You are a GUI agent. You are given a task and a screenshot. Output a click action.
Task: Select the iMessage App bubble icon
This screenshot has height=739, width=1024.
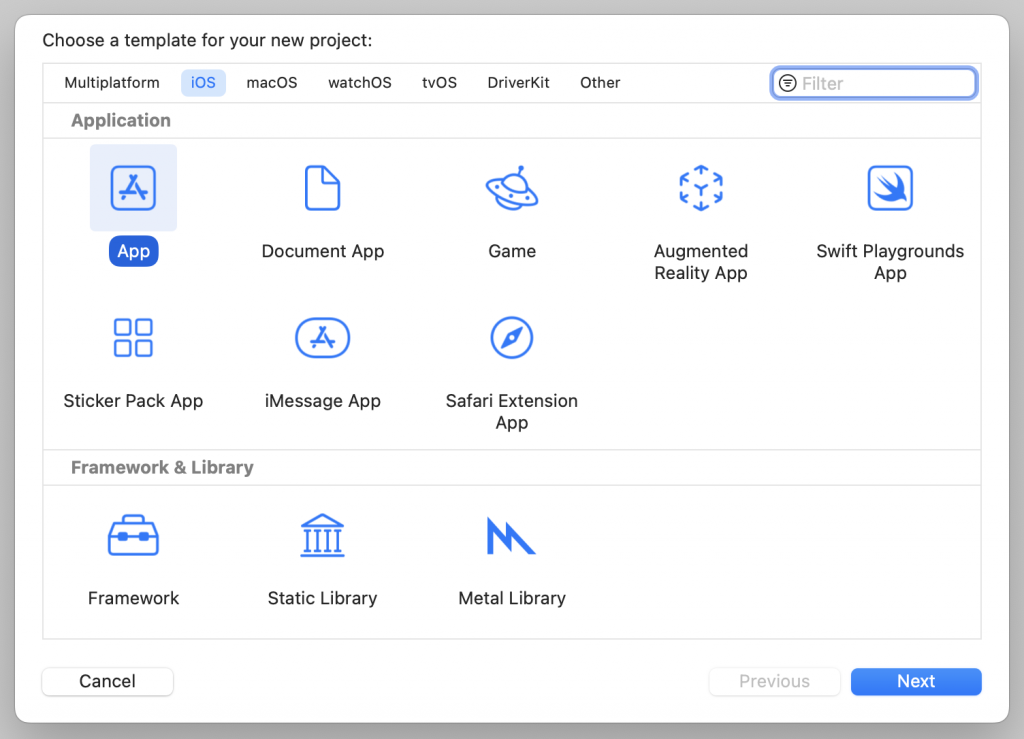coord(323,338)
